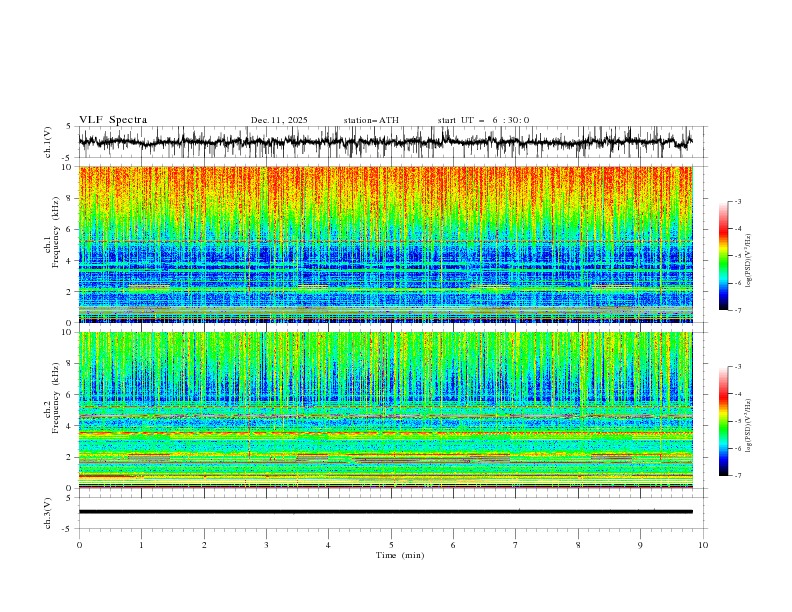Click the time axis tick label '5'
The image size is (792, 612).
tap(391, 545)
